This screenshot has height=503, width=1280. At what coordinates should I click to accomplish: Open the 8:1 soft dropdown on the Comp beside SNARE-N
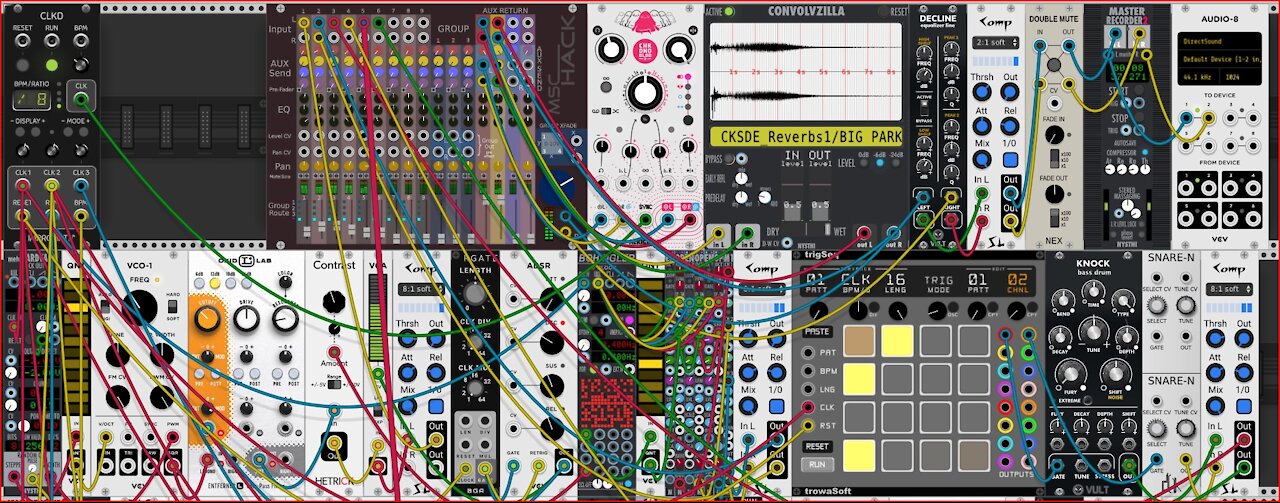pos(1229,289)
